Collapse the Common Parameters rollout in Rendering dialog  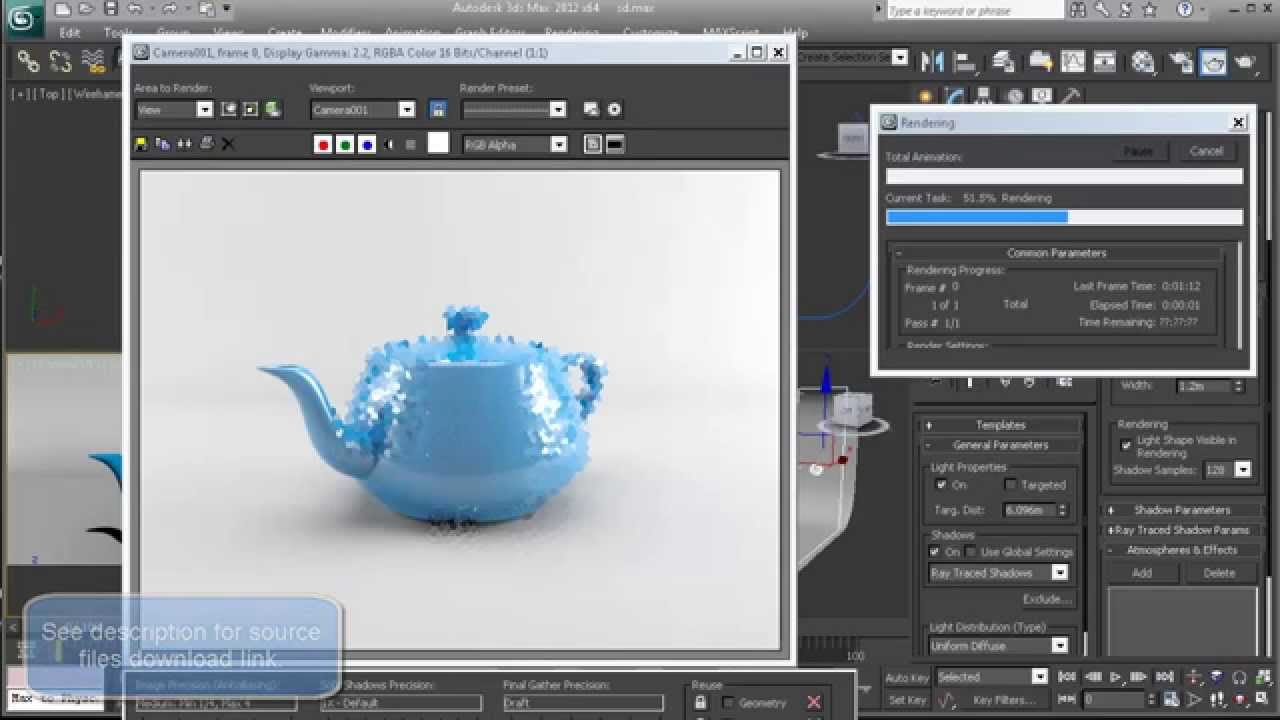(x=1056, y=253)
